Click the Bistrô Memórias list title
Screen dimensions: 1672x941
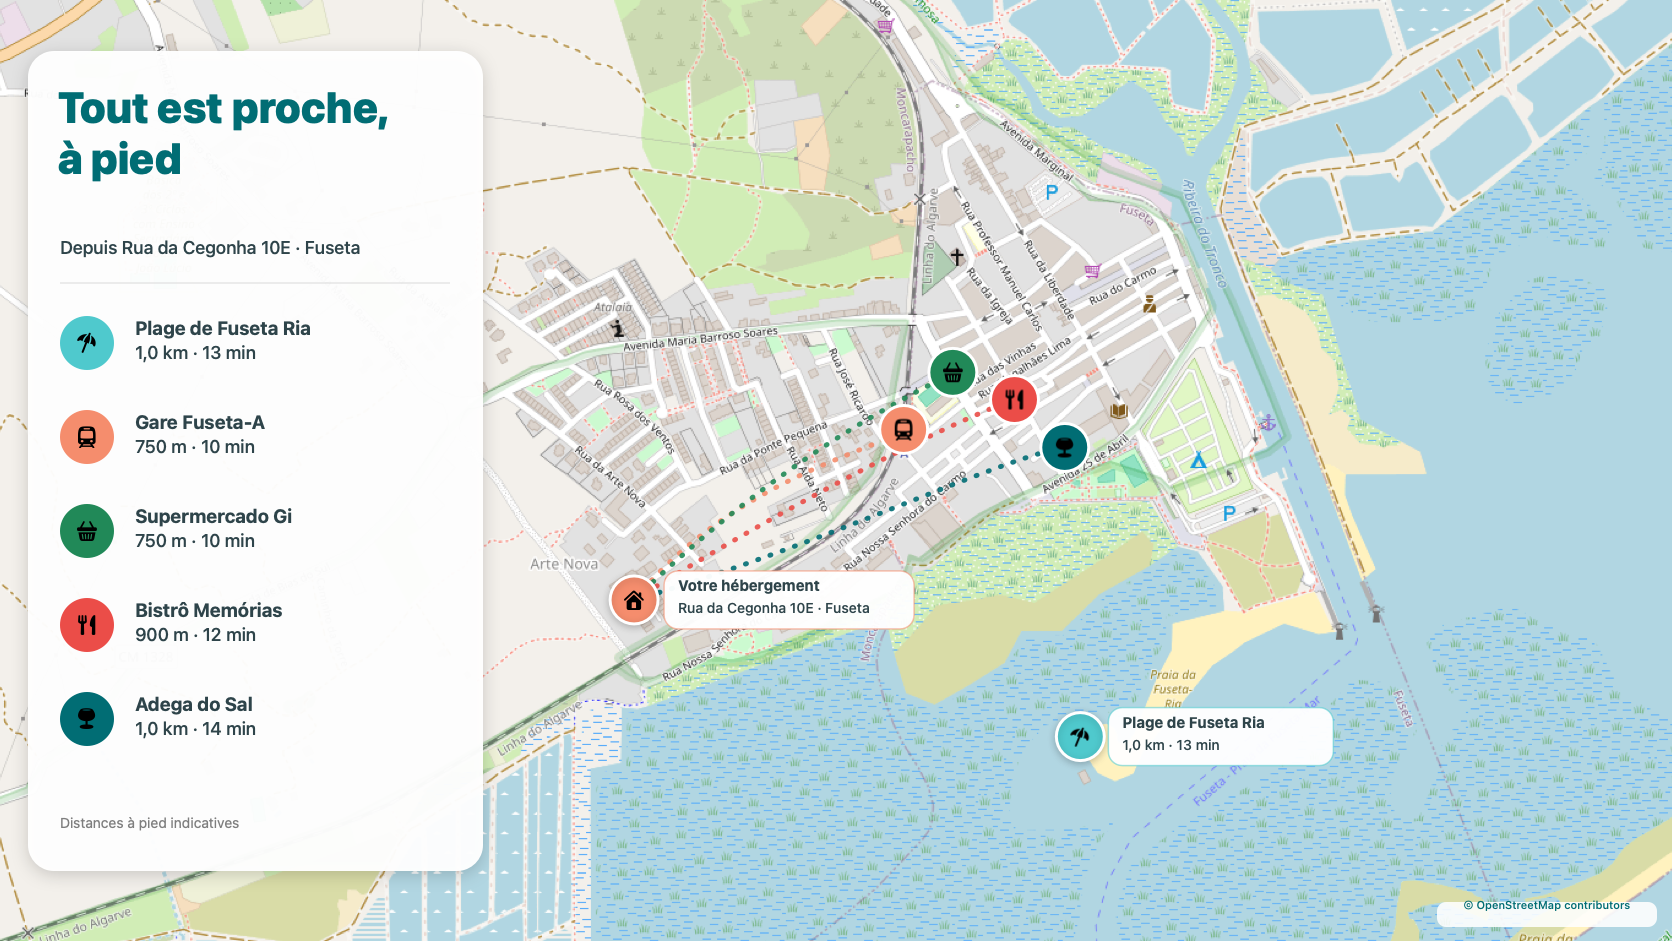coord(209,610)
